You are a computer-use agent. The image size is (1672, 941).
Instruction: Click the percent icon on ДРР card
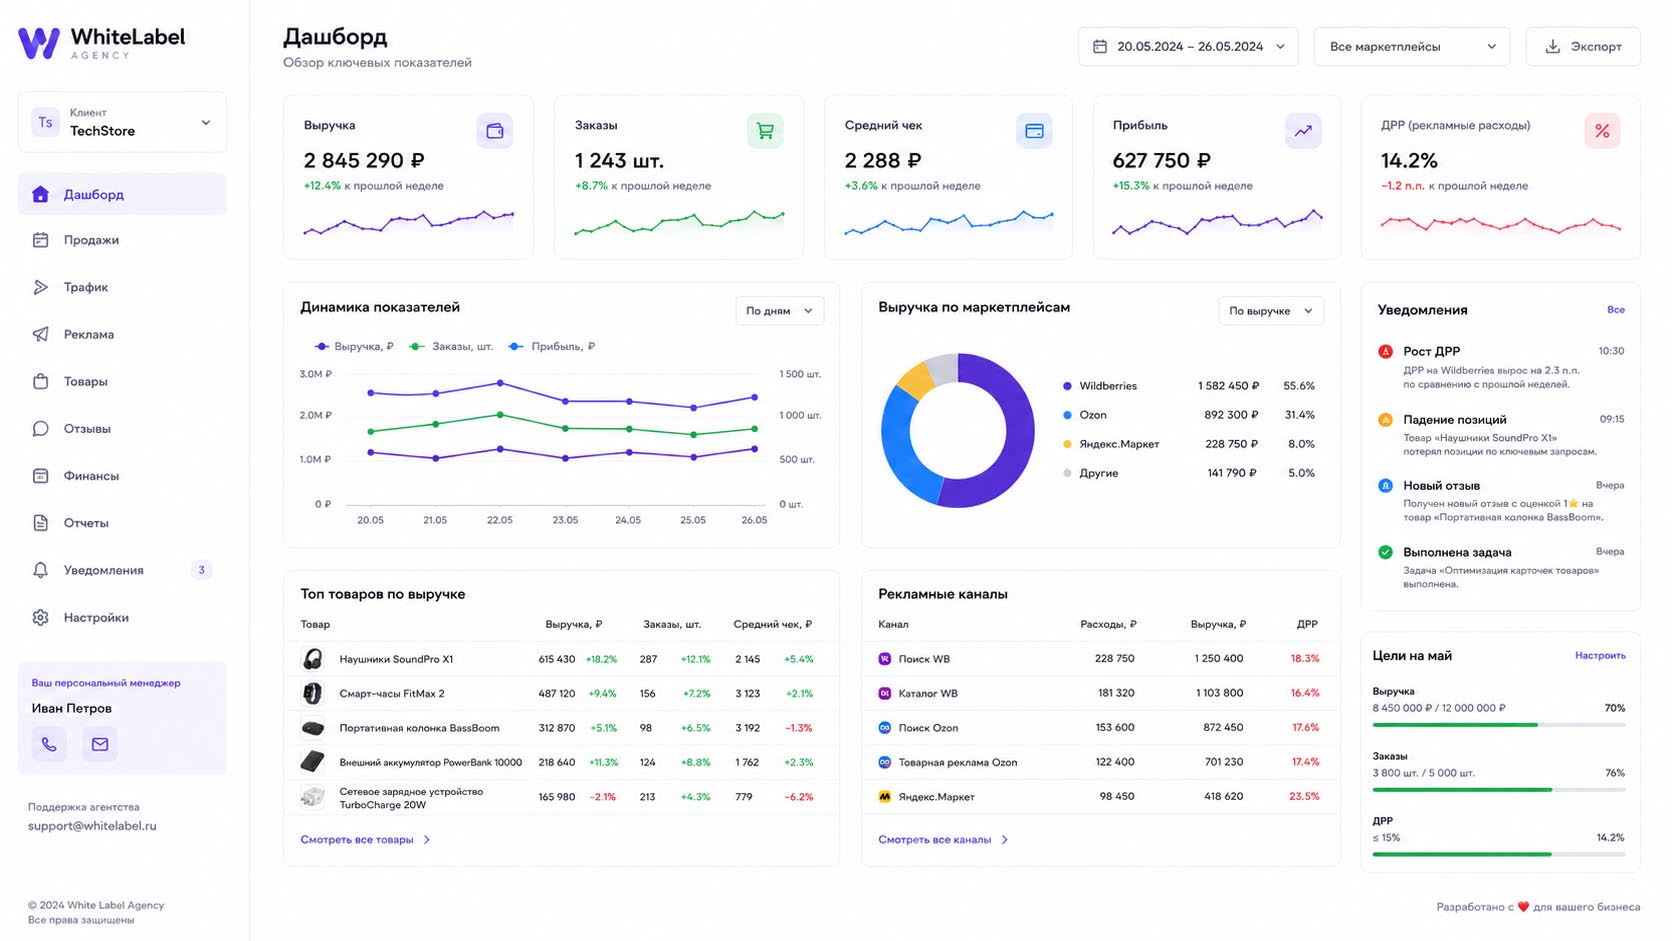[x=1602, y=131]
